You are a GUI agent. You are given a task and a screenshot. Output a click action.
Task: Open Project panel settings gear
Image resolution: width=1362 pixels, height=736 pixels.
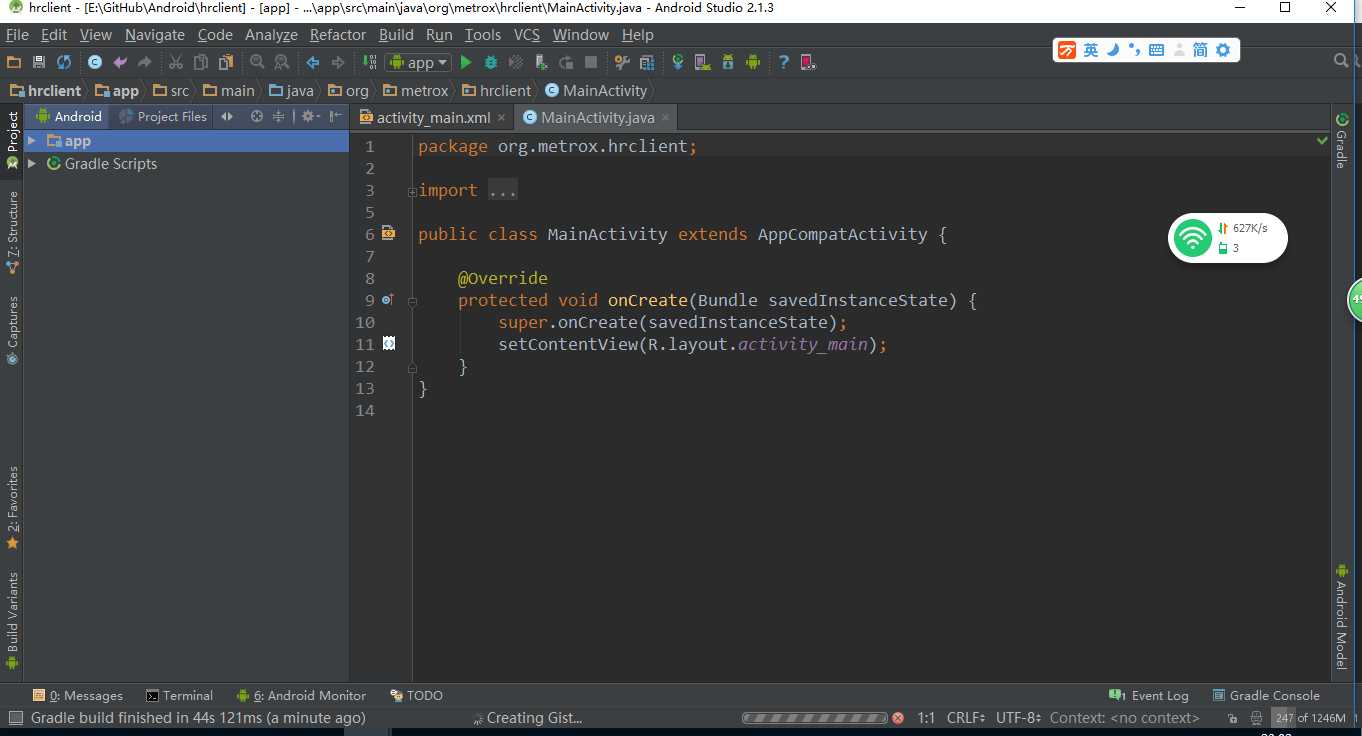click(309, 116)
